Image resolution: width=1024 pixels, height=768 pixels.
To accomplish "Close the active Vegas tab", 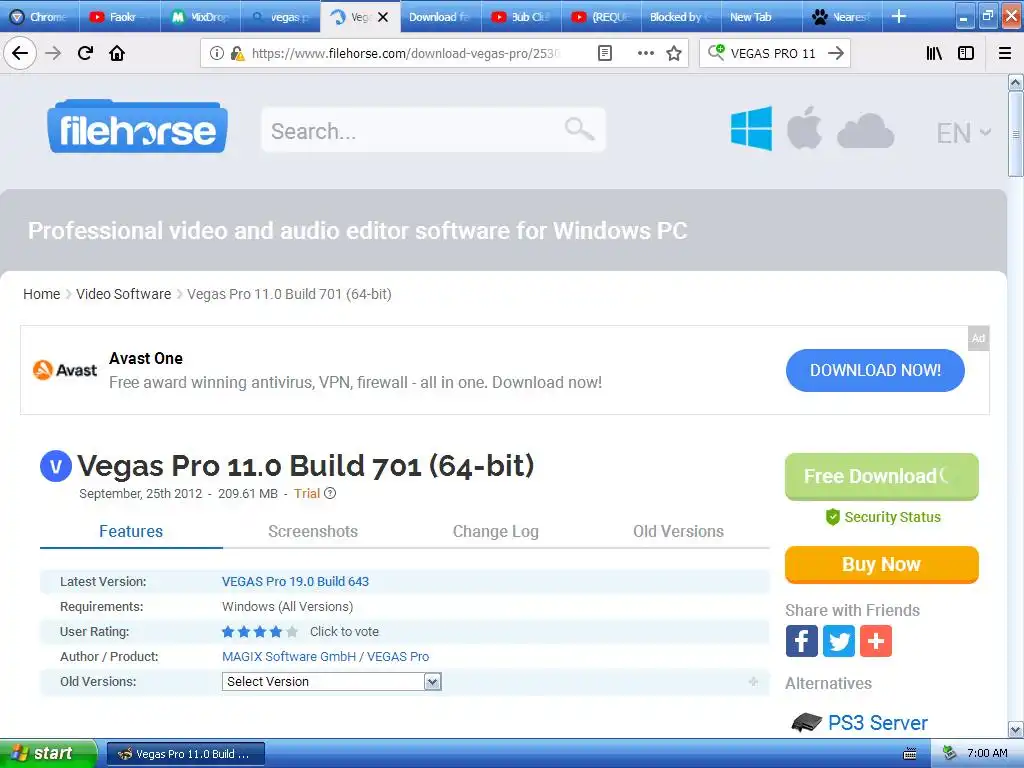I will click(383, 17).
